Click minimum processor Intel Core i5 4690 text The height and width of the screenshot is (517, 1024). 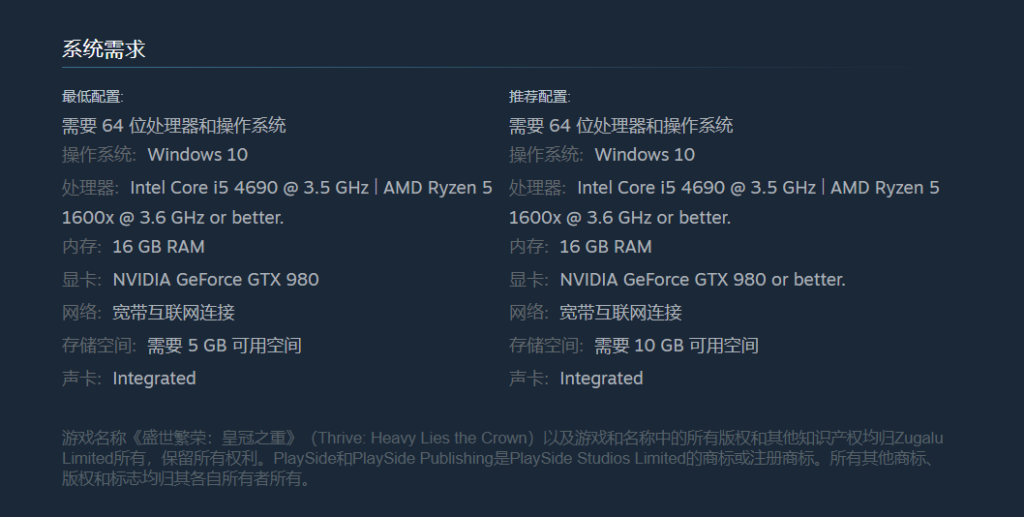(311, 188)
